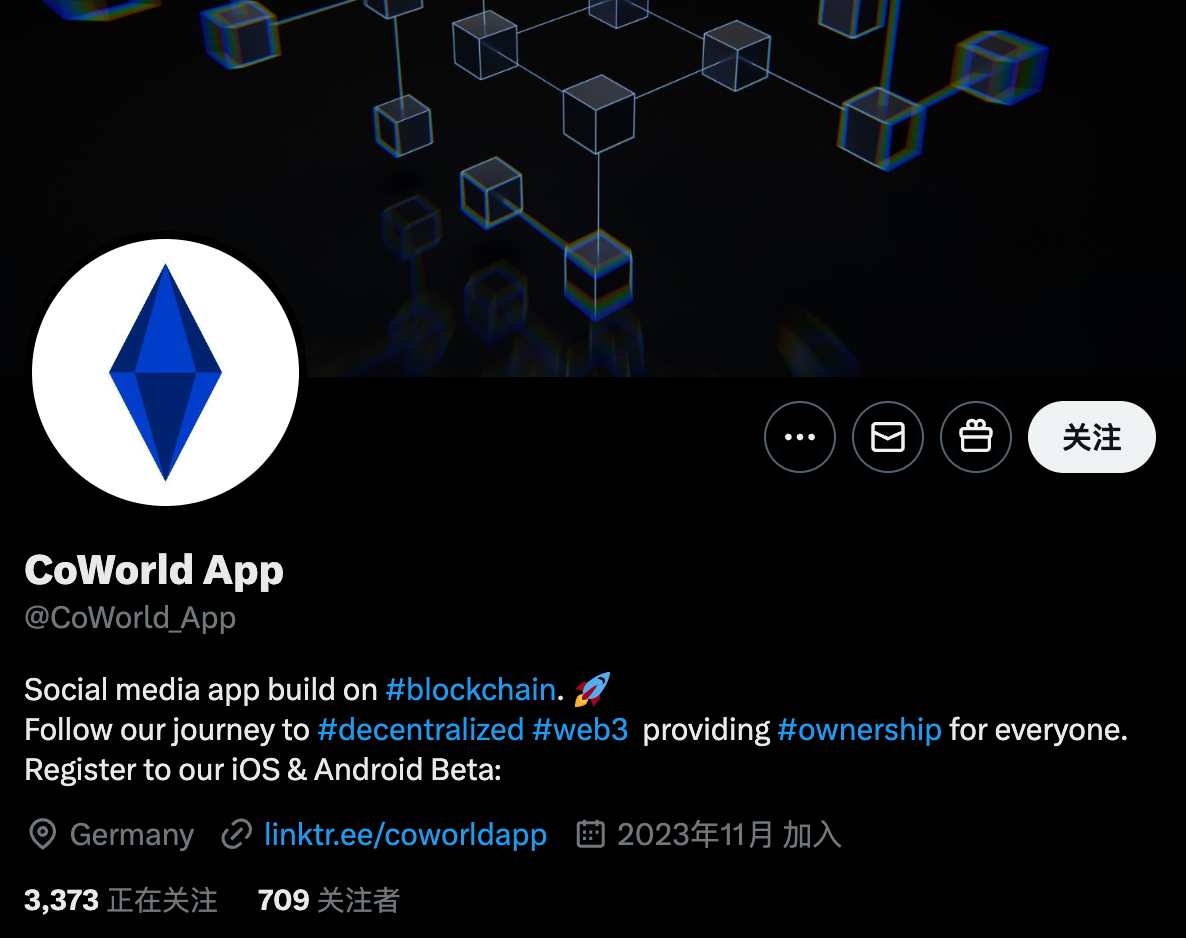This screenshot has width=1186, height=938.
Task: Click the rocket emoji in bio
Action: pyautogui.click(x=591, y=689)
